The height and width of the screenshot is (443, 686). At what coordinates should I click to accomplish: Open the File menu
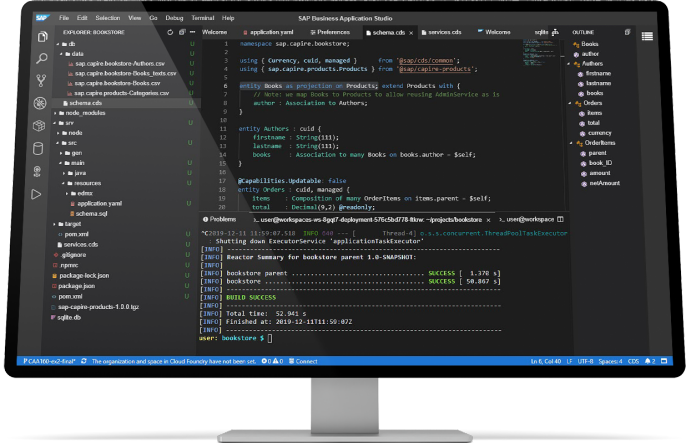(64, 18)
